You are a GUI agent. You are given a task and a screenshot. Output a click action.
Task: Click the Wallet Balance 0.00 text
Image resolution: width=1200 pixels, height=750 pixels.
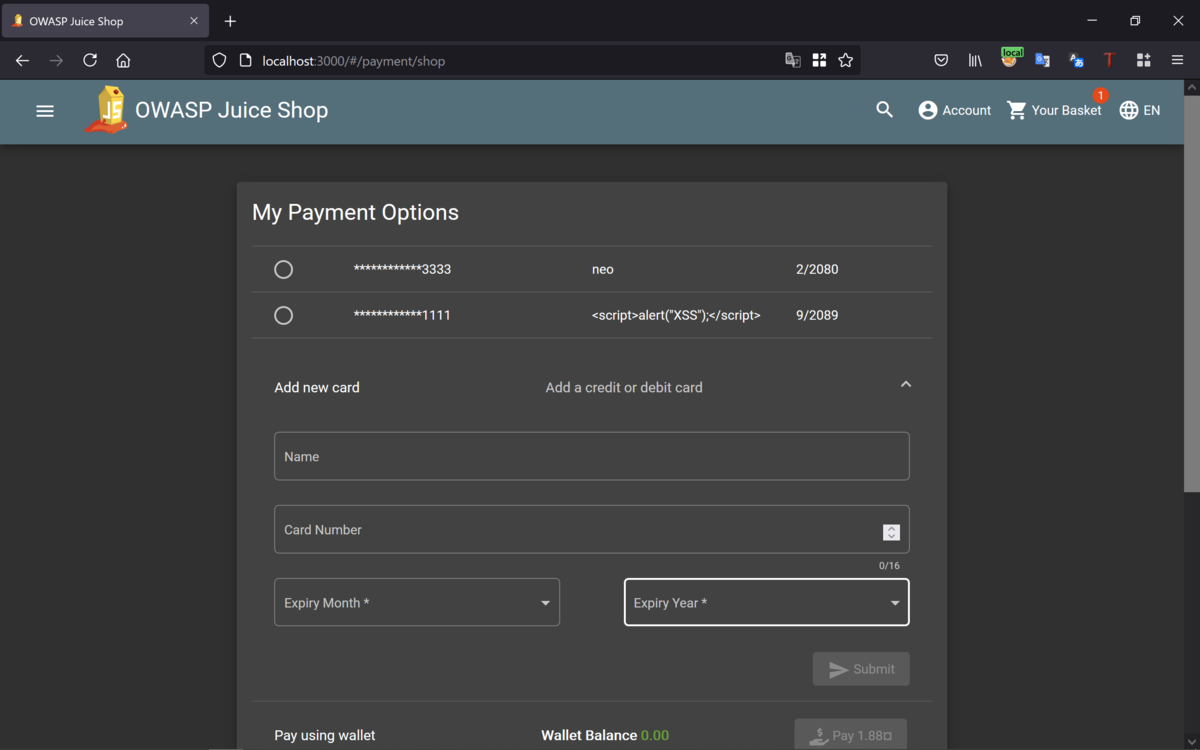pyautogui.click(x=605, y=735)
